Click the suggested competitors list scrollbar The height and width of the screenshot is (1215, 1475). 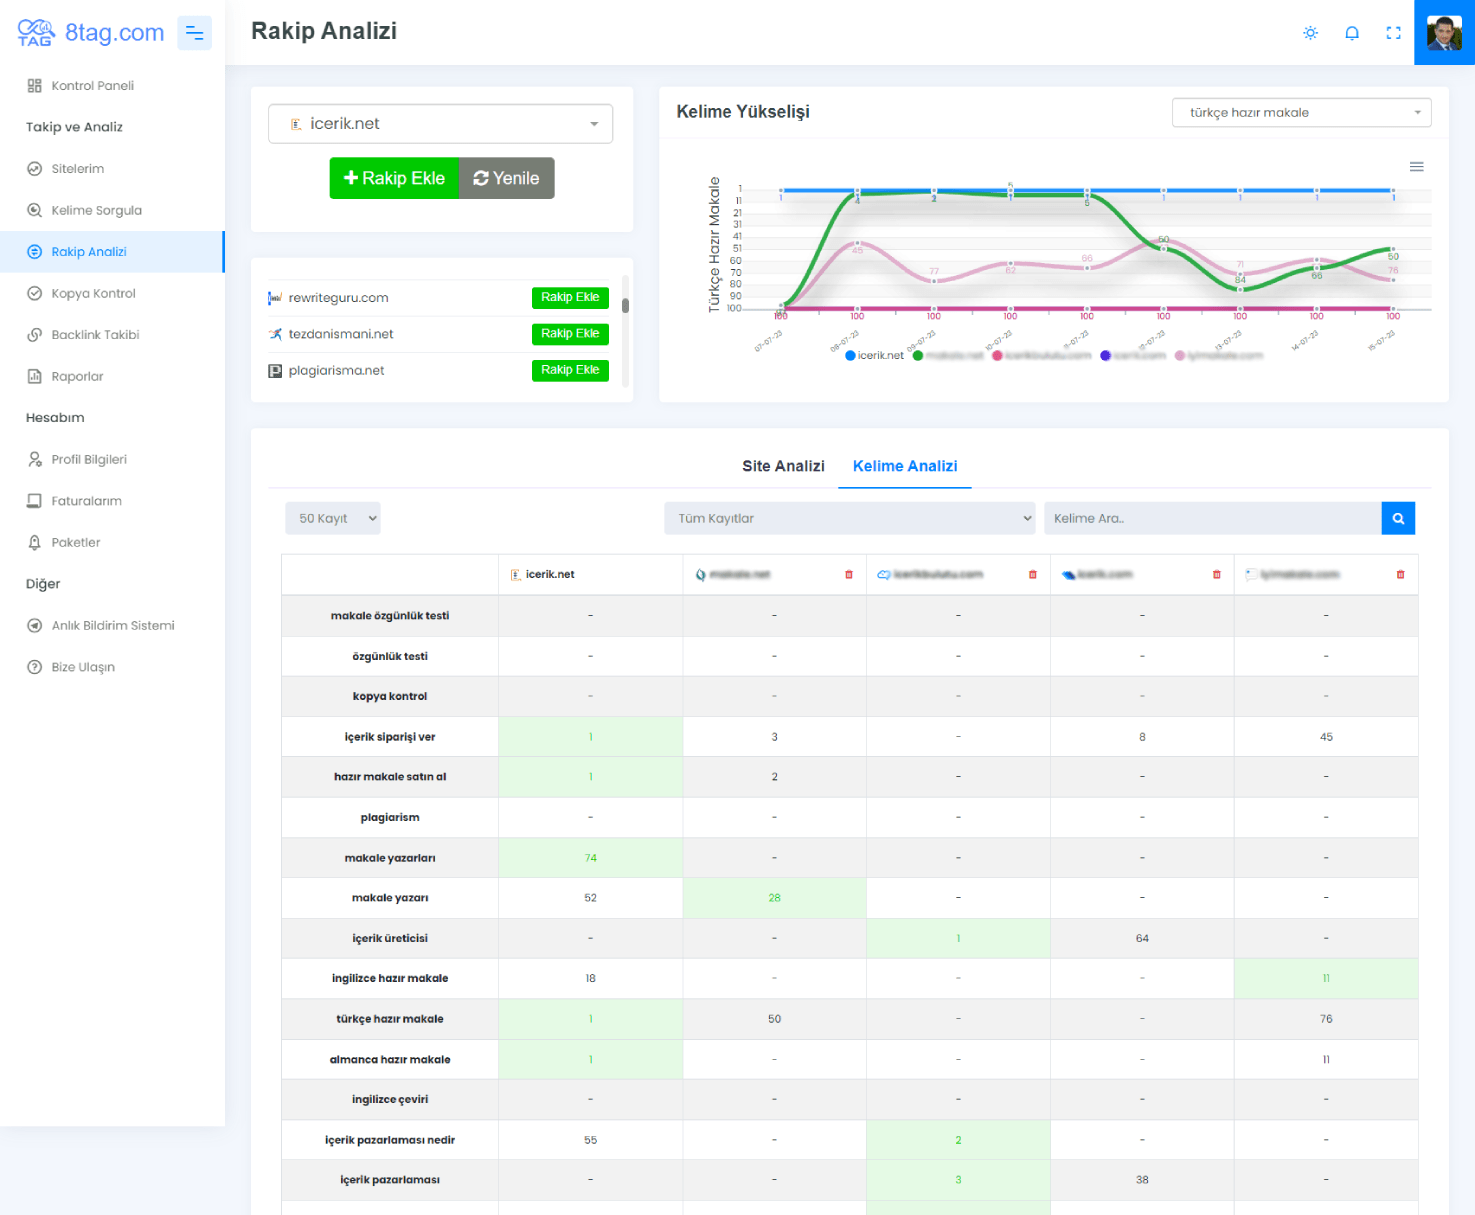(x=625, y=305)
